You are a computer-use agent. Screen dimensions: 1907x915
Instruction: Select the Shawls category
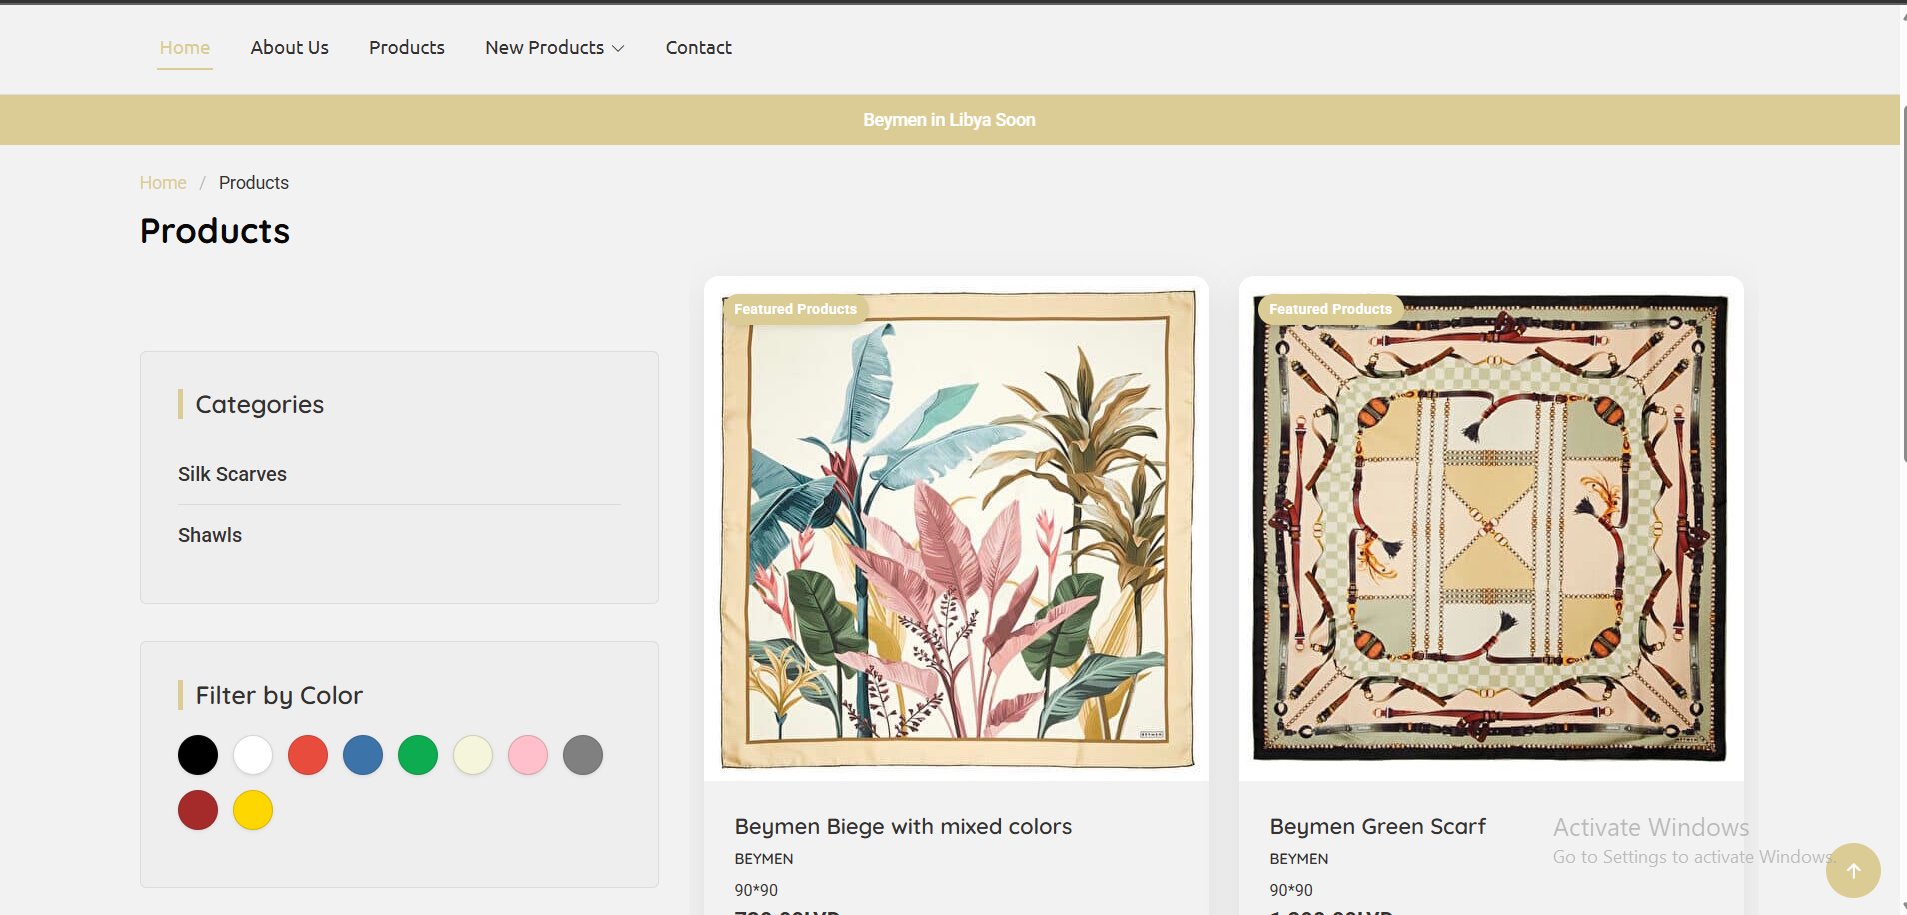tap(210, 535)
